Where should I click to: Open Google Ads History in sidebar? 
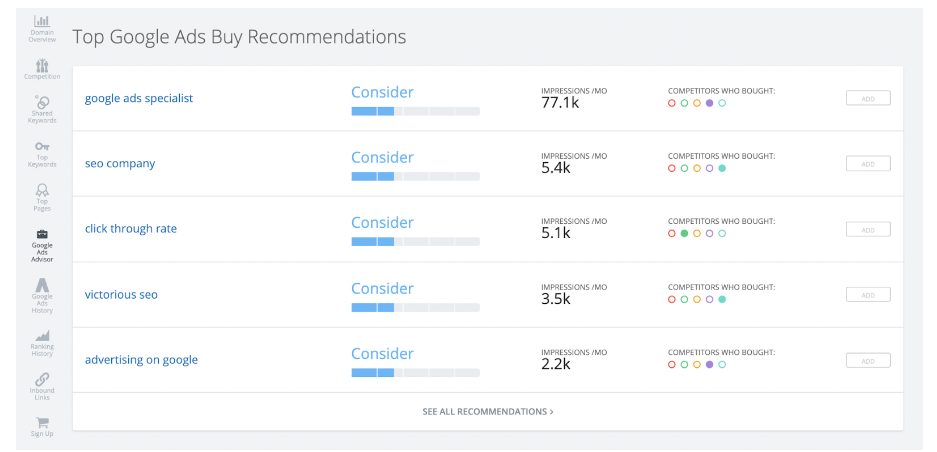[42, 286]
